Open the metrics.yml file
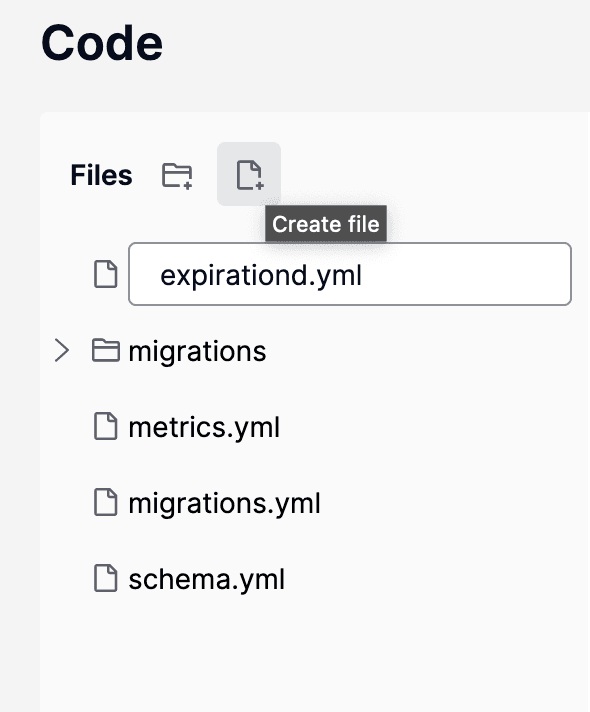590x712 pixels. click(x=204, y=427)
